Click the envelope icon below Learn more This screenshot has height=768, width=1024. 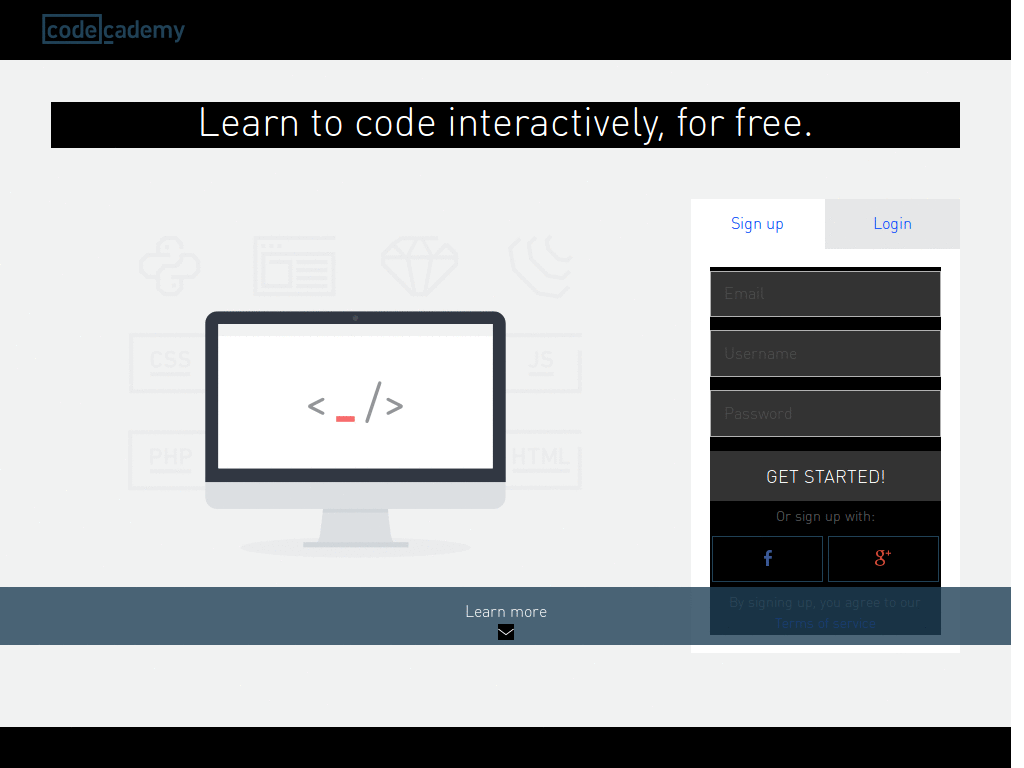point(506,632)
